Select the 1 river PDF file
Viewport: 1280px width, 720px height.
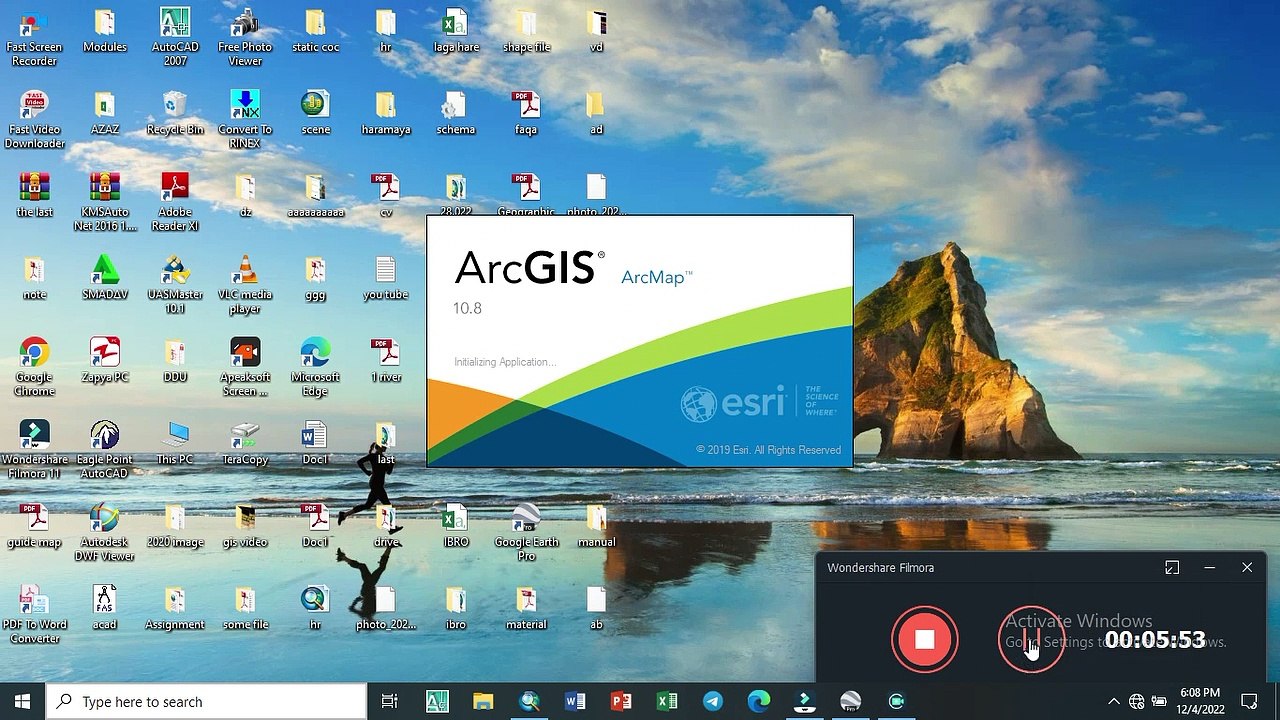(386, 360)
